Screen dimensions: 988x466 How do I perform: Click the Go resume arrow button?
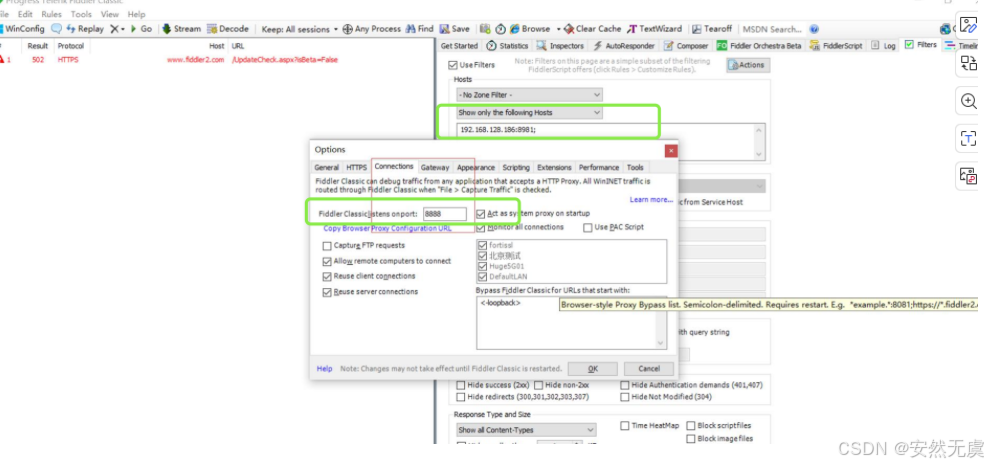pyautogui.click(x=141, y=29)
